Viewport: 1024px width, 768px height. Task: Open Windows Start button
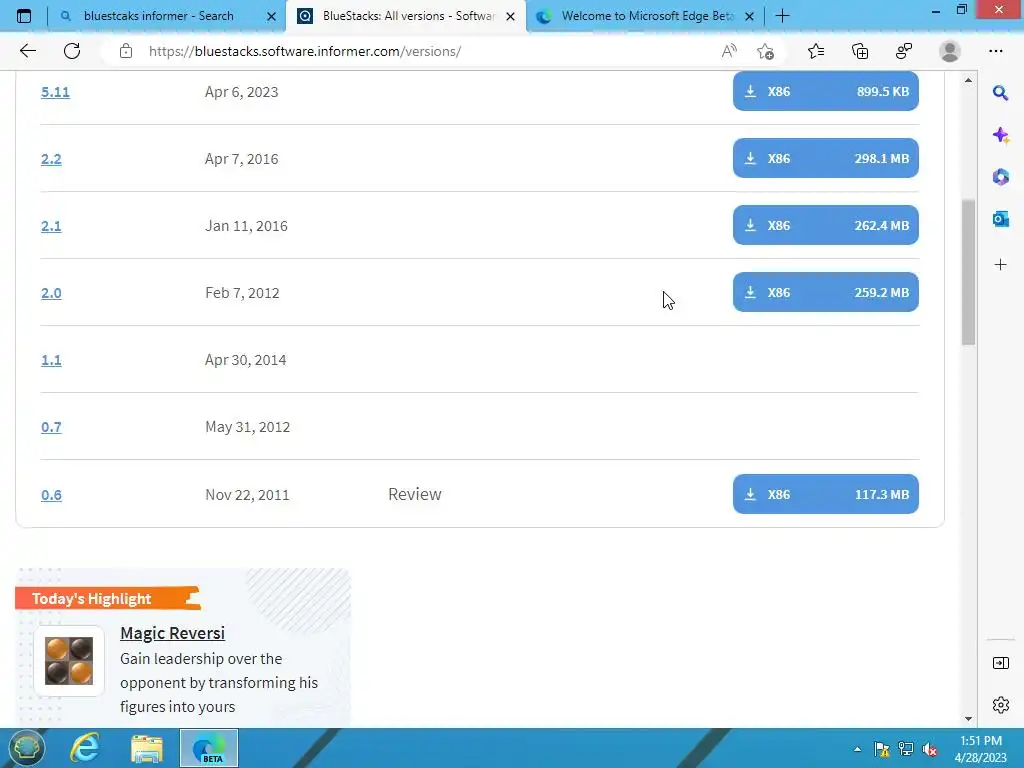(26, 748)
